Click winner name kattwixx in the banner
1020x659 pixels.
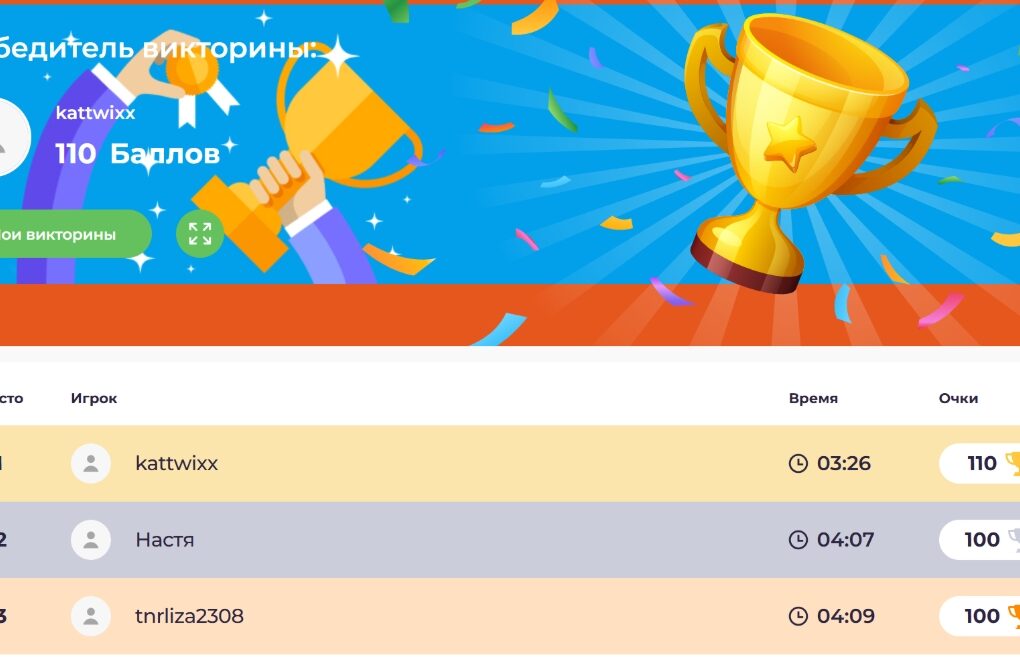tap(95, 113)
